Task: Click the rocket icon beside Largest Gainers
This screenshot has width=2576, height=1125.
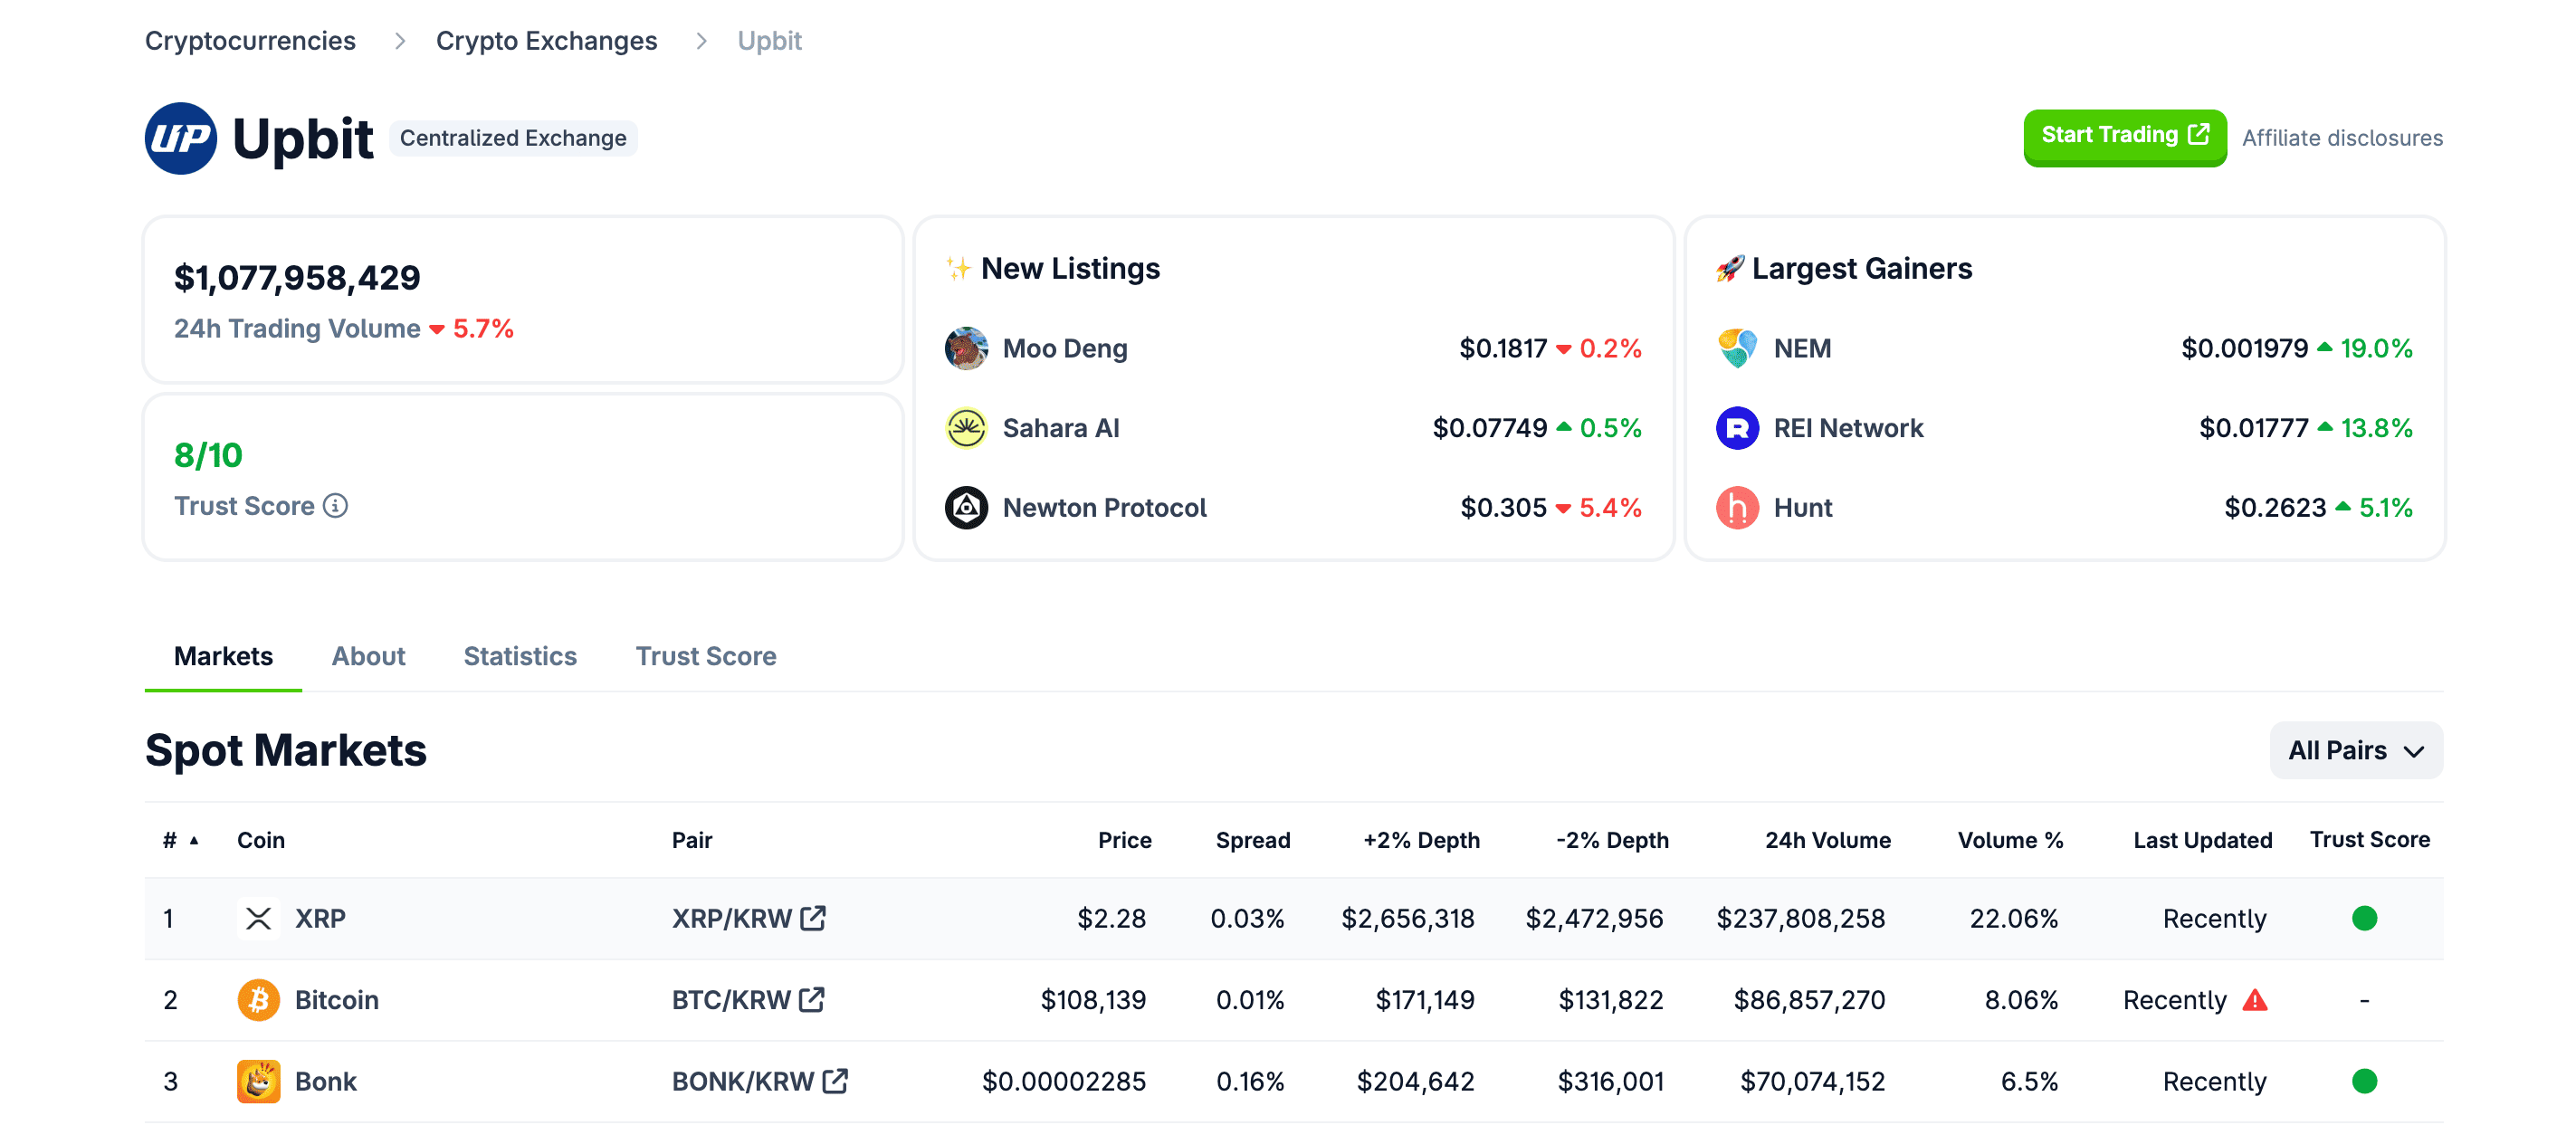Action: point(1730,268)
